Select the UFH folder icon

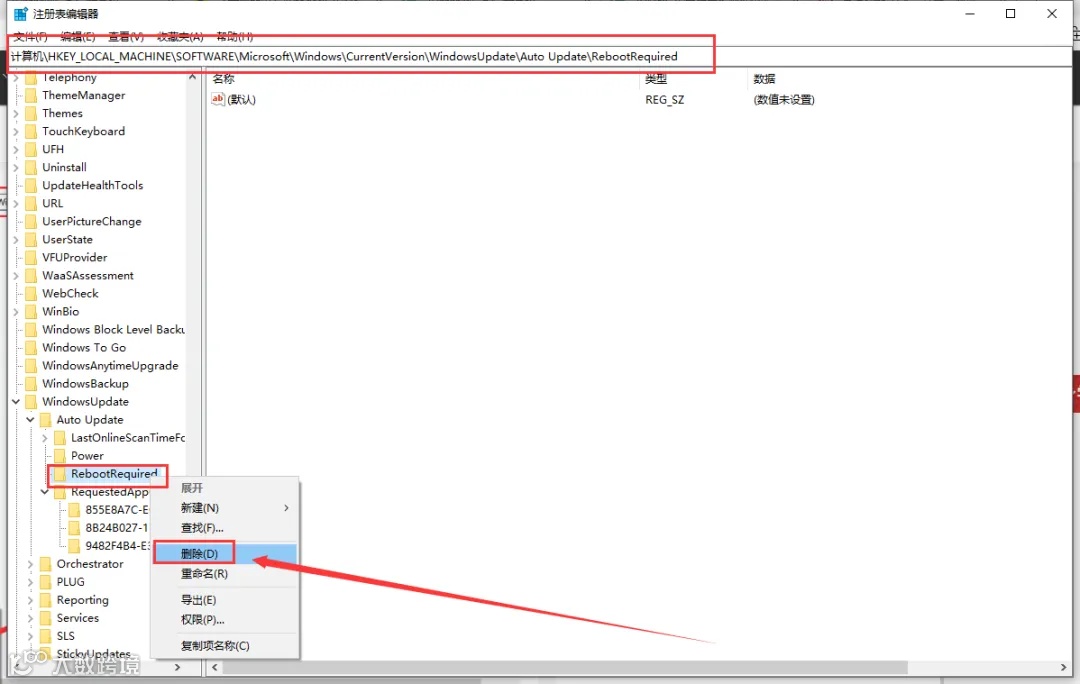point(30,149)
